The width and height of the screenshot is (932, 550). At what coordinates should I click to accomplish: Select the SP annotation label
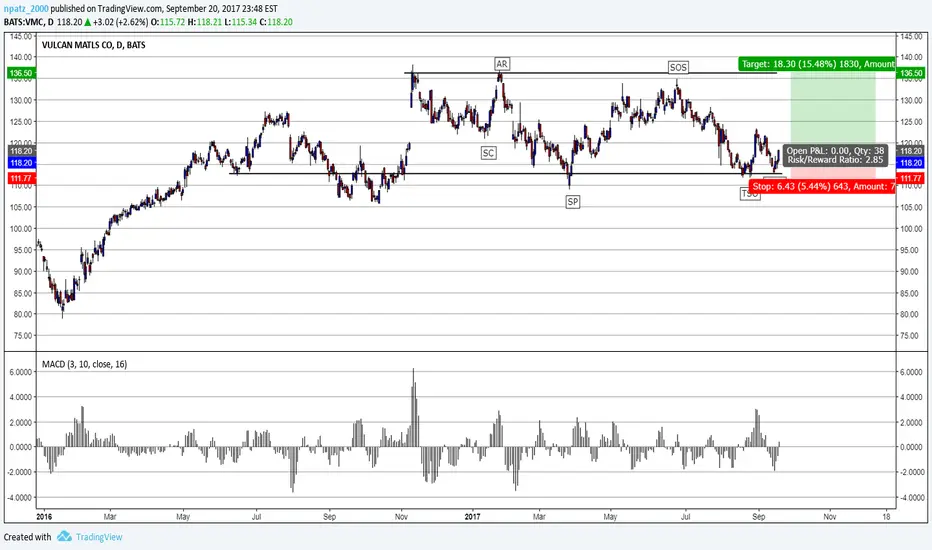(572, 202)
